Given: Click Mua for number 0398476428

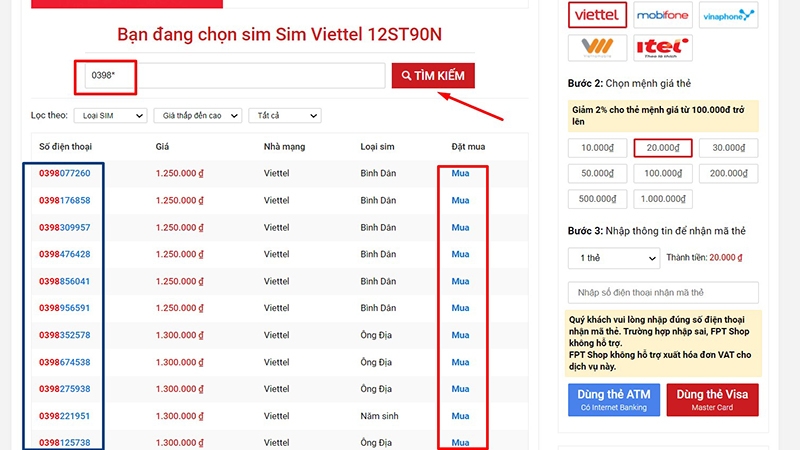Looking at the screenshot, I should (x=460, y=254).
